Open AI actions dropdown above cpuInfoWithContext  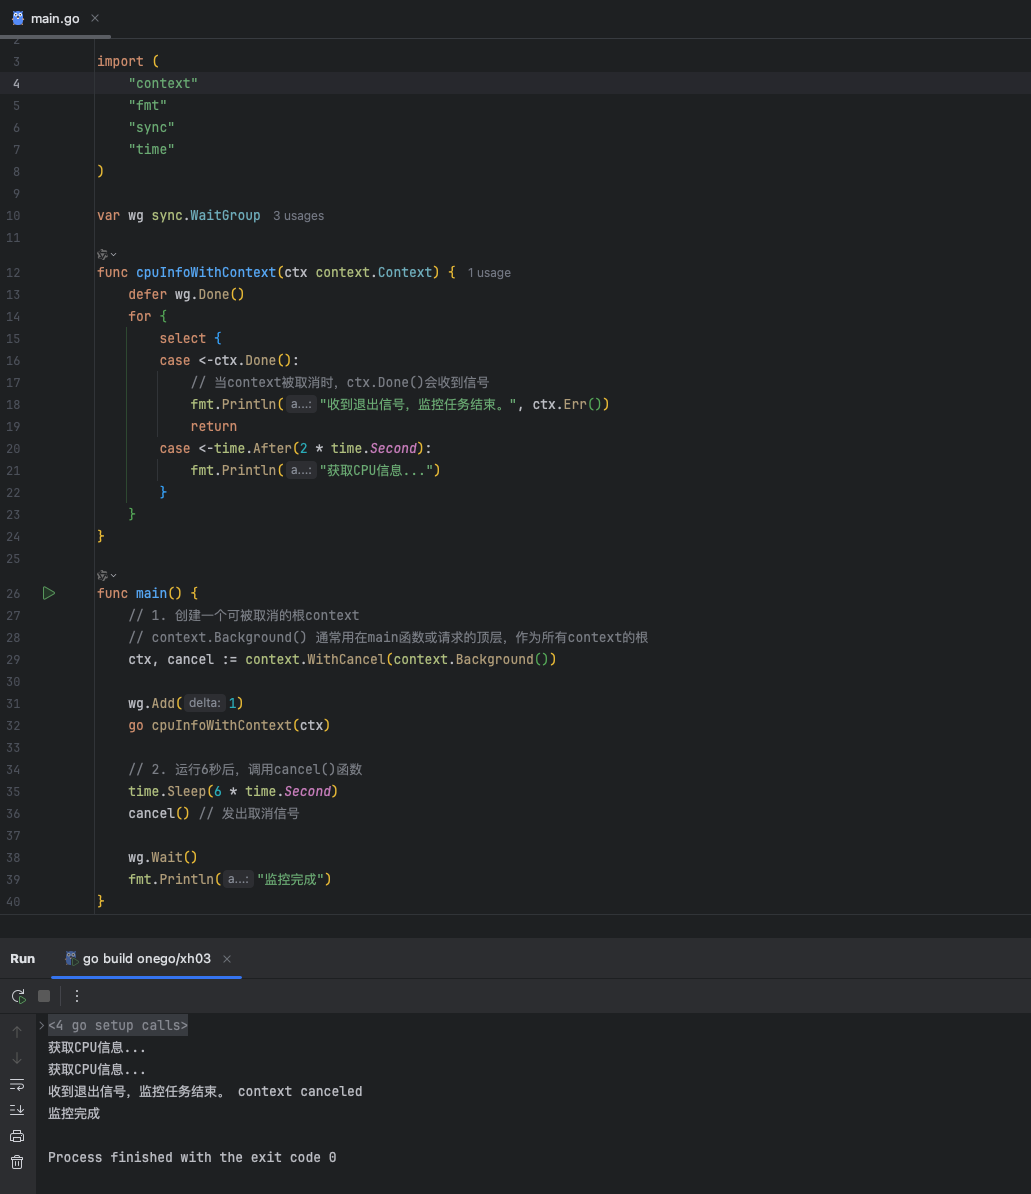click(x=107, y=254)
